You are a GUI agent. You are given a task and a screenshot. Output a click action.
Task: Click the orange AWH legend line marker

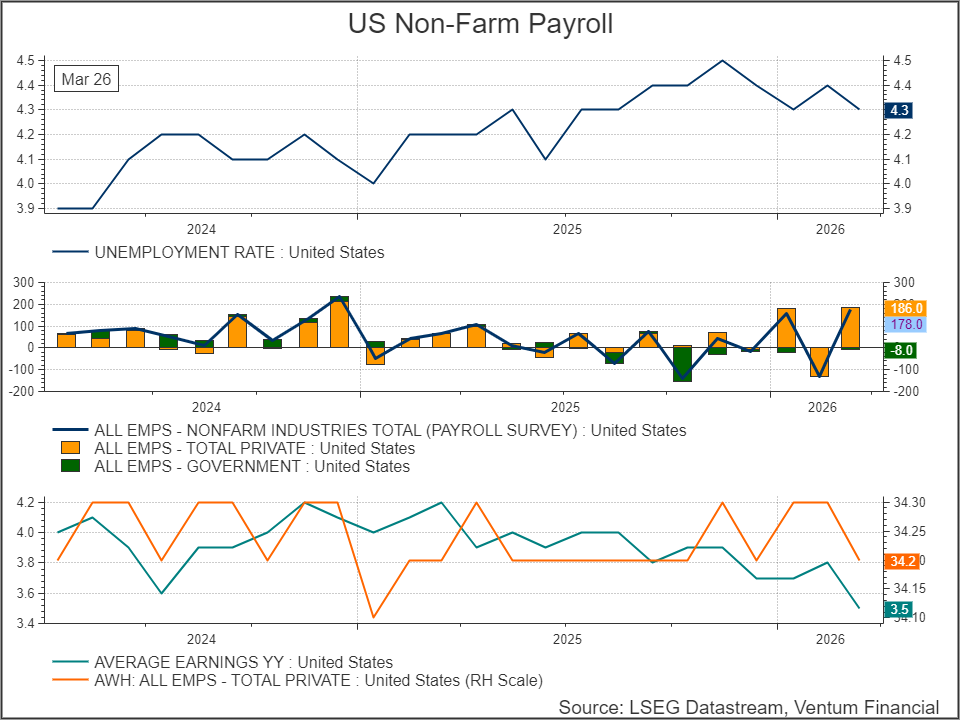coord(70,680)
